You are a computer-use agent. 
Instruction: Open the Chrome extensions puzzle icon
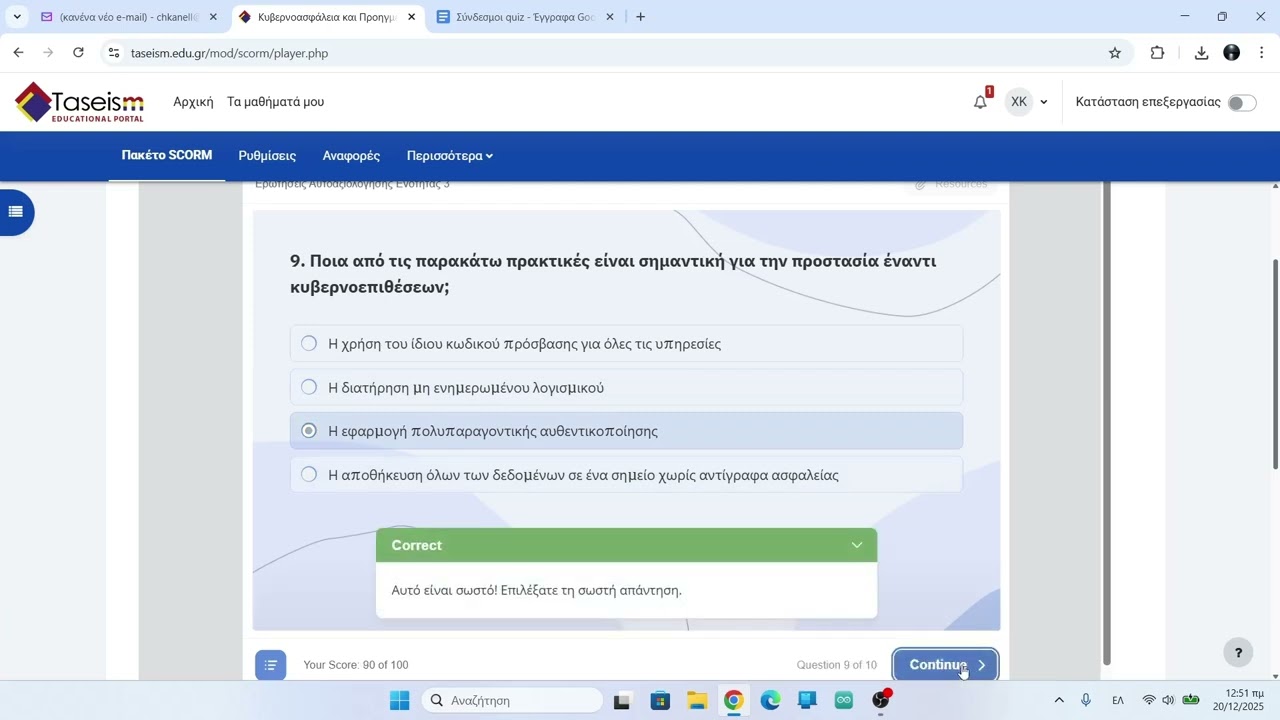[x=1157, y=53]
